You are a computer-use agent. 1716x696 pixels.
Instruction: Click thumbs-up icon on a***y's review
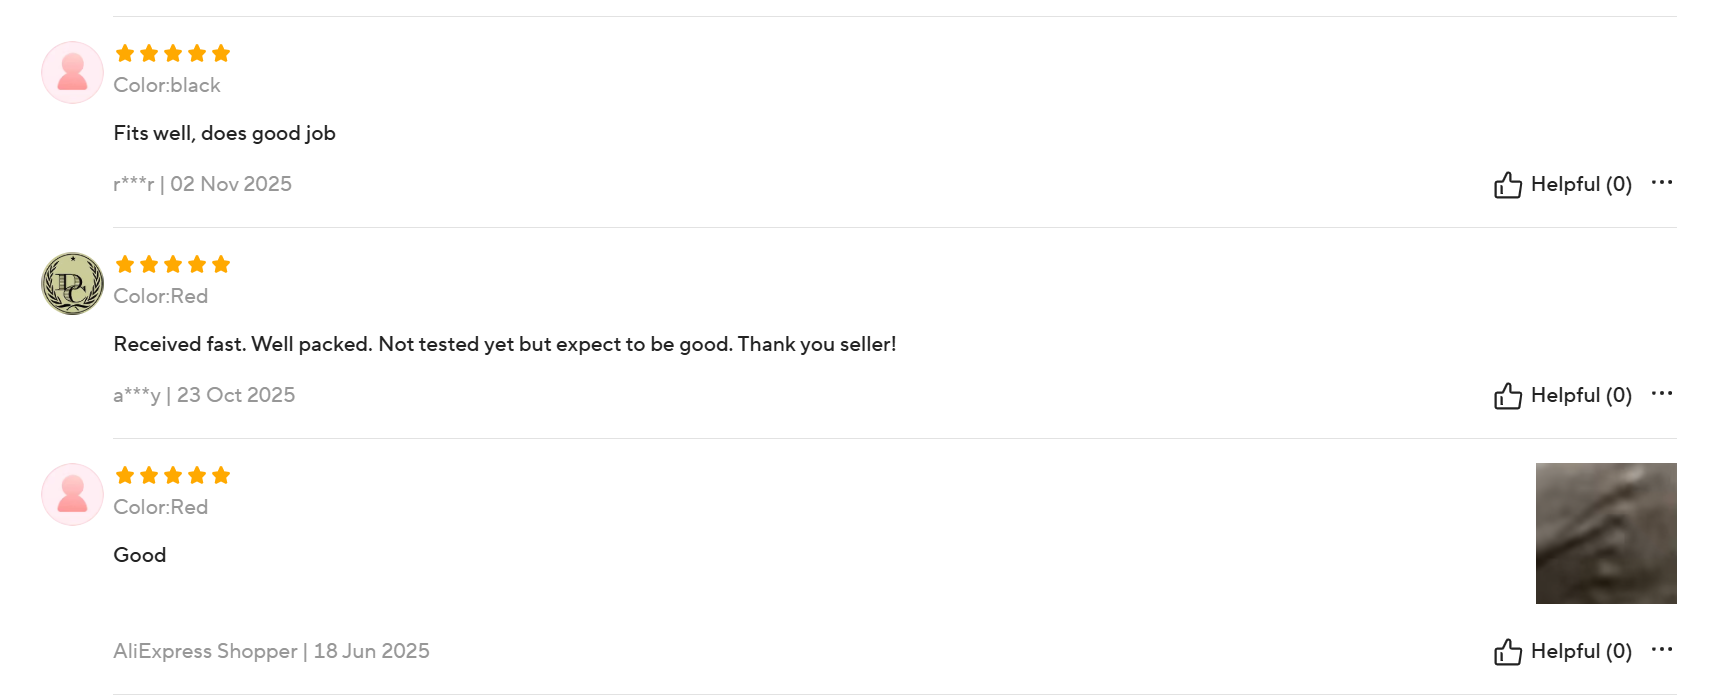tap(1507, 396)
